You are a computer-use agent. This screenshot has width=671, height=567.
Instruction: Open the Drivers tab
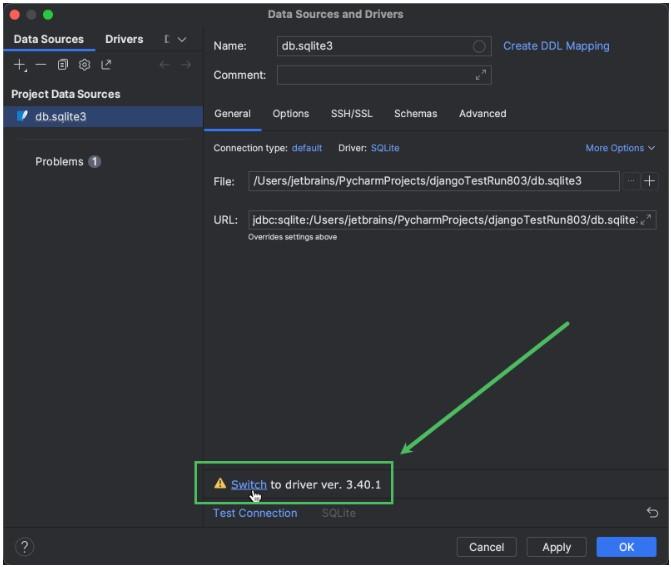click(x=124, y=40)
